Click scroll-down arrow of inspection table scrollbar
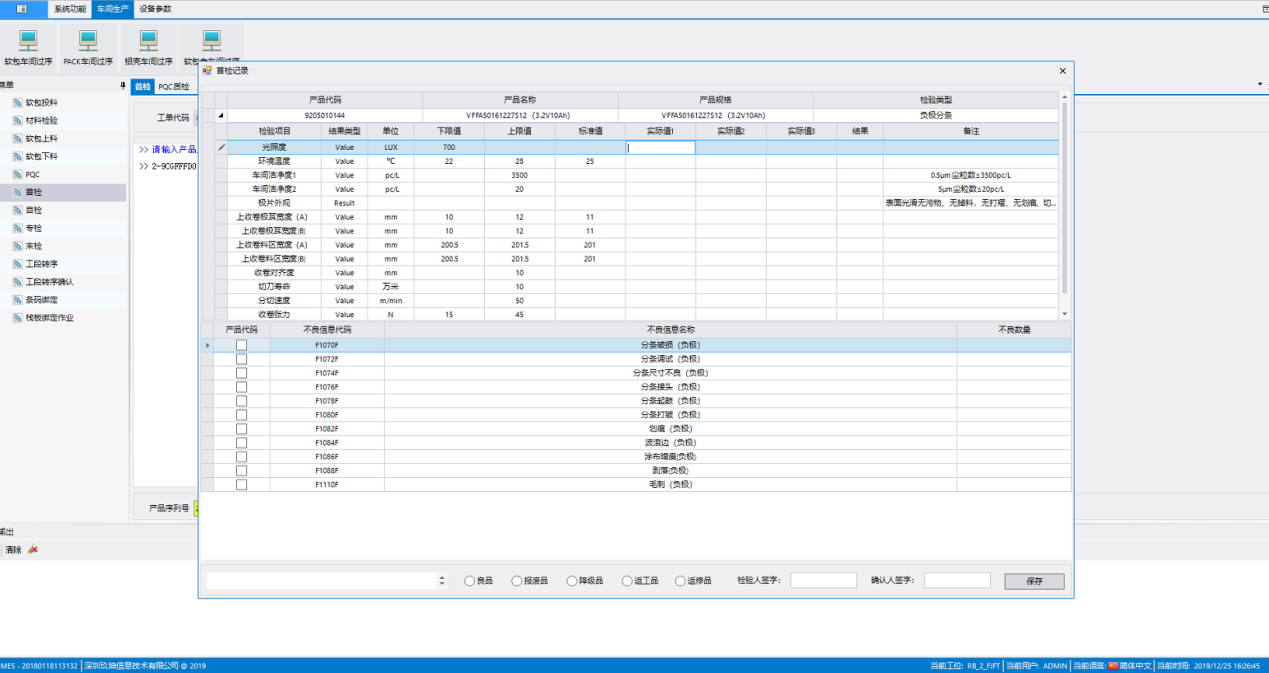This screenshot has height=673, width=1269. [1065, 314]
